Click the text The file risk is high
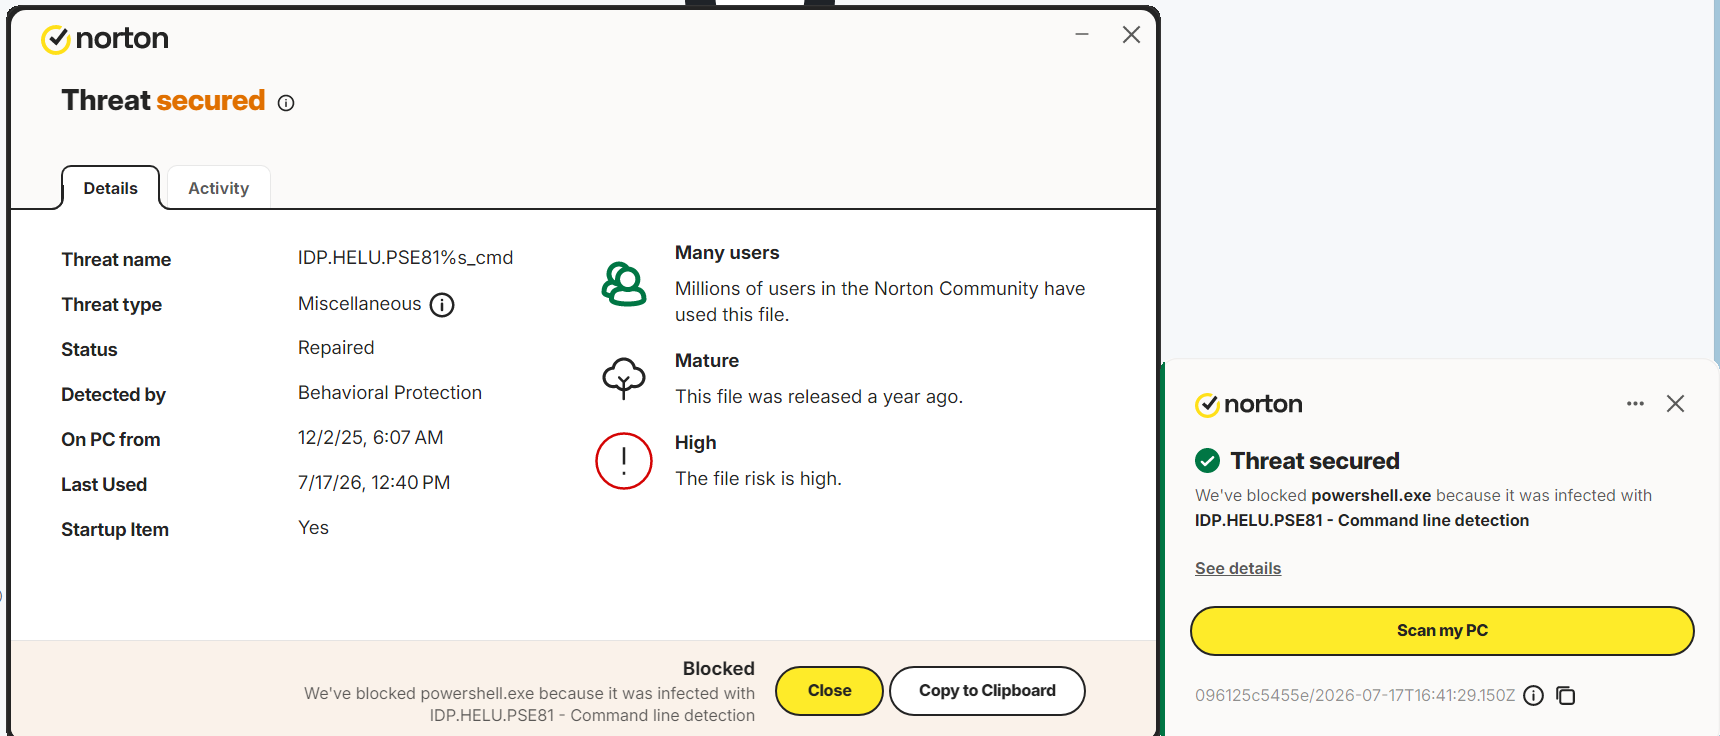This screenshot has height=736, width=1720. point(758,479)
